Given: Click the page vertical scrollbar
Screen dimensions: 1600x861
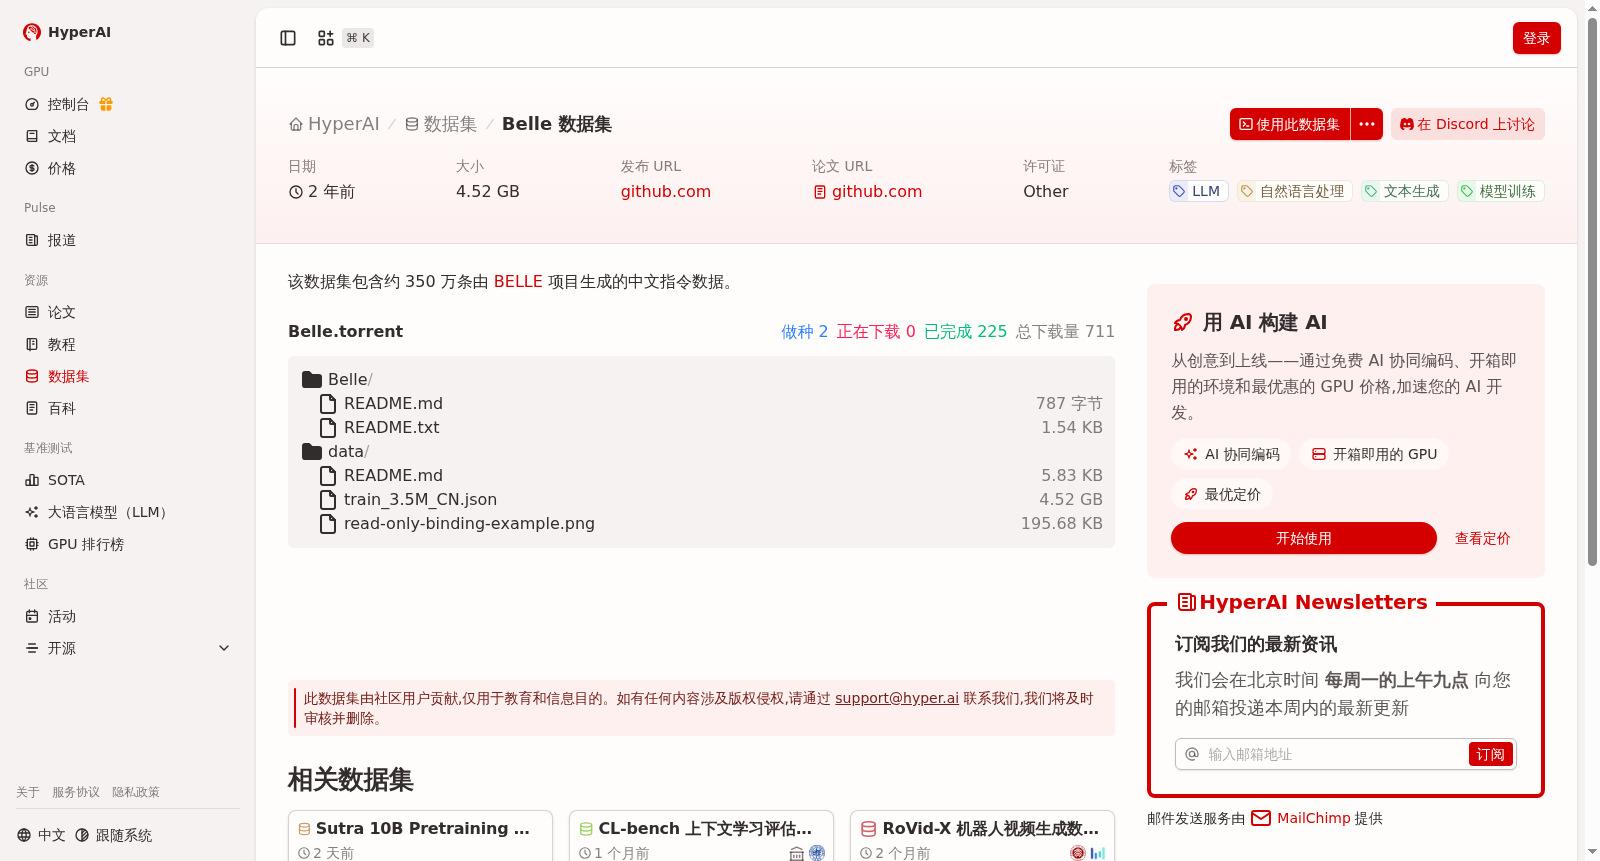Looking at the screenshot, I should click(x=1593, y=290).
